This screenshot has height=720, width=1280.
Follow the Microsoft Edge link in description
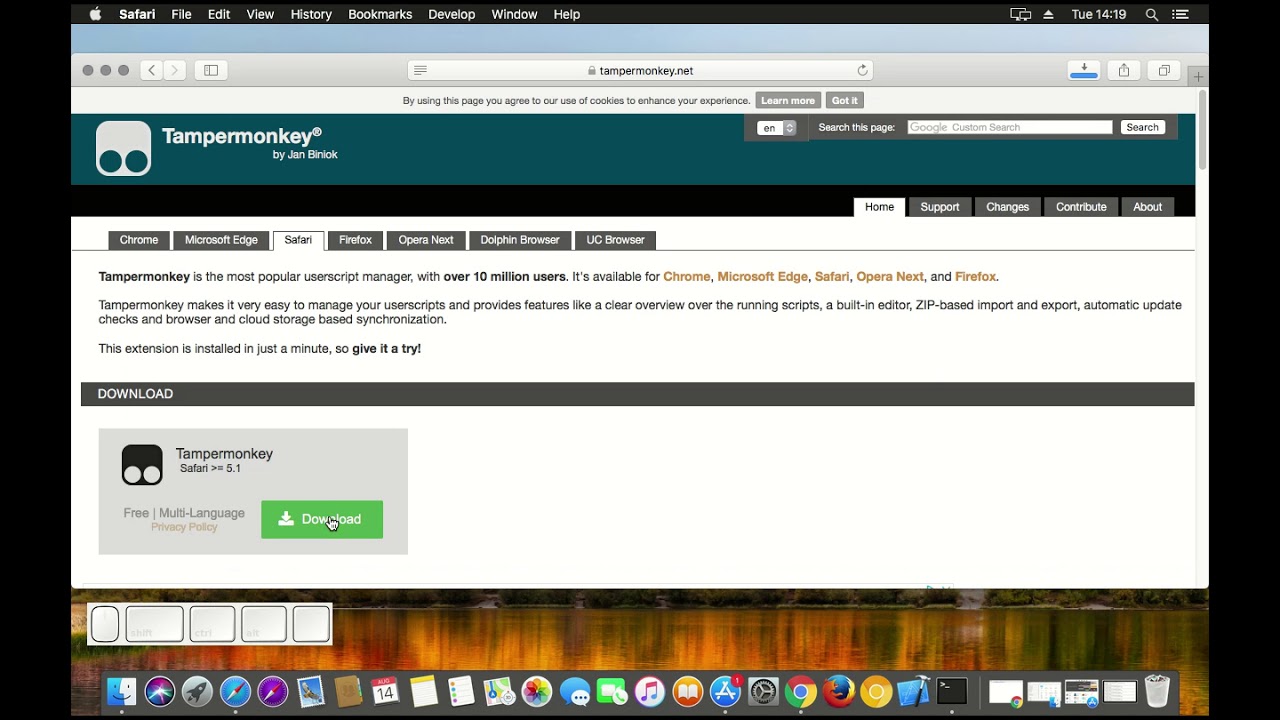click(x=762, y=277)
